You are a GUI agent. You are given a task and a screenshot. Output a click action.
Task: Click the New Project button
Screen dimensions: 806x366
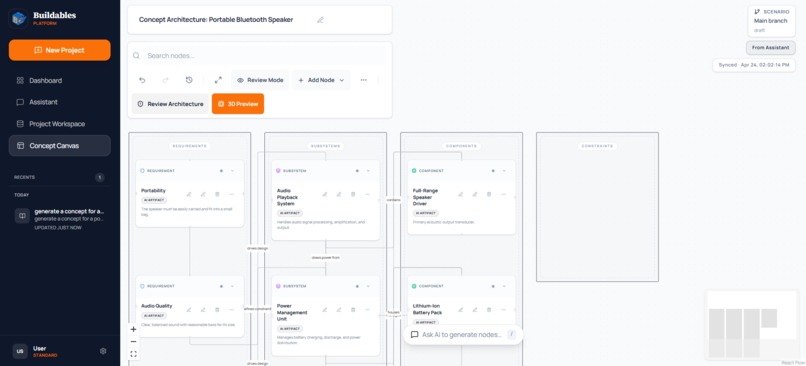click(60, 50)
